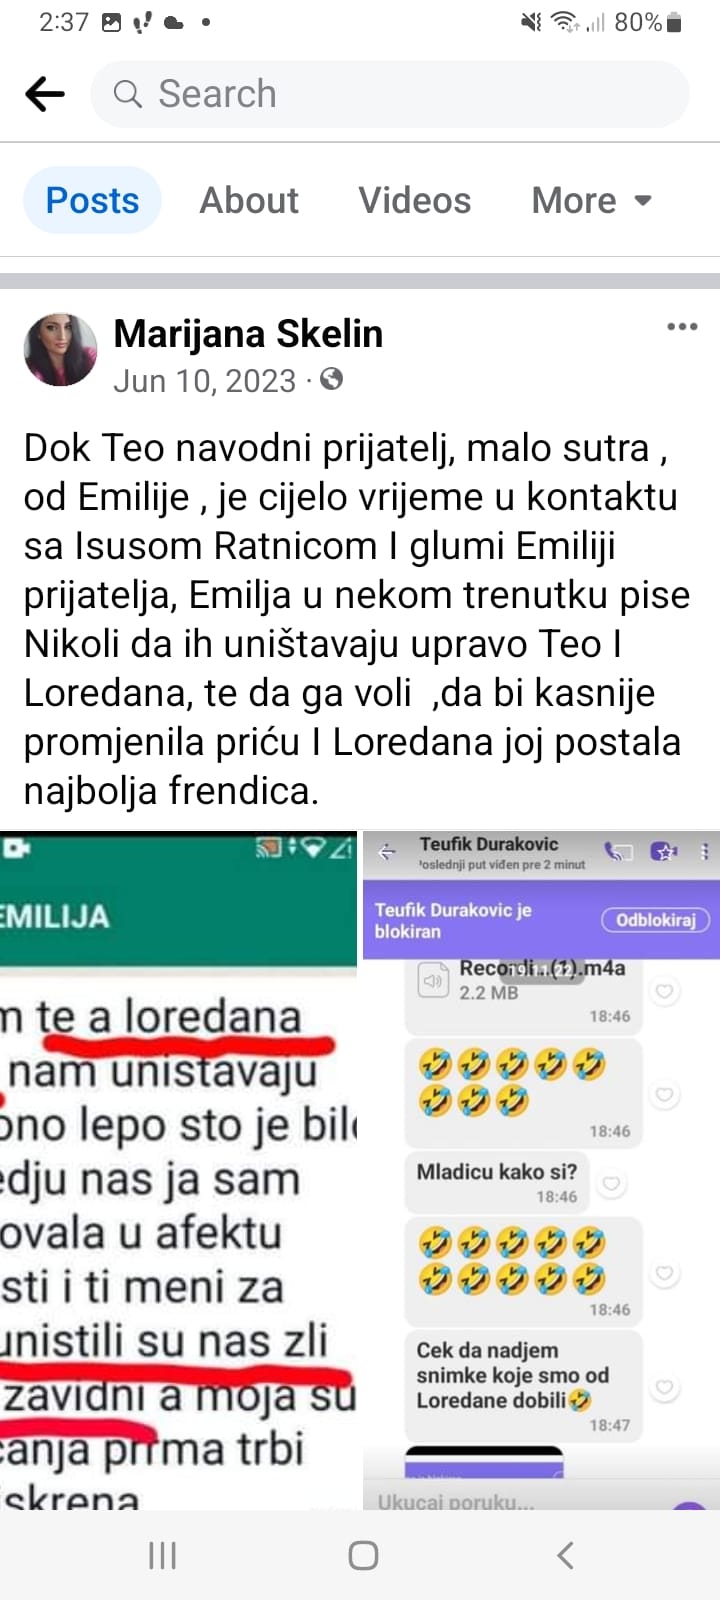This screenshot has width=720, height=1600.
Task: Open the EMILIJA chat screenshot image
Action: click(x=178, y=1170)
